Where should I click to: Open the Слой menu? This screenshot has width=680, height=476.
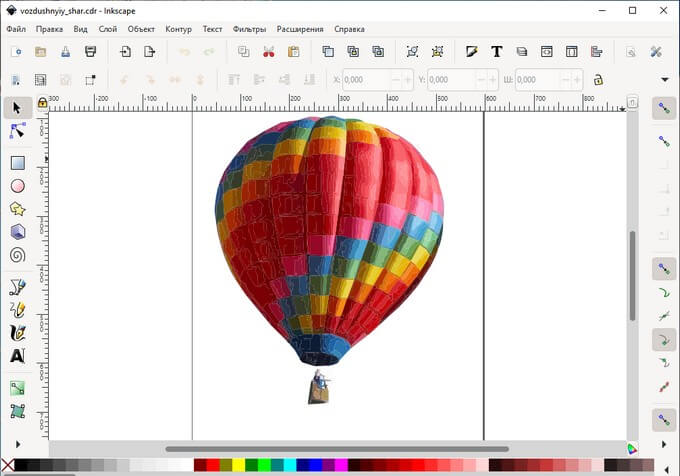108,29
